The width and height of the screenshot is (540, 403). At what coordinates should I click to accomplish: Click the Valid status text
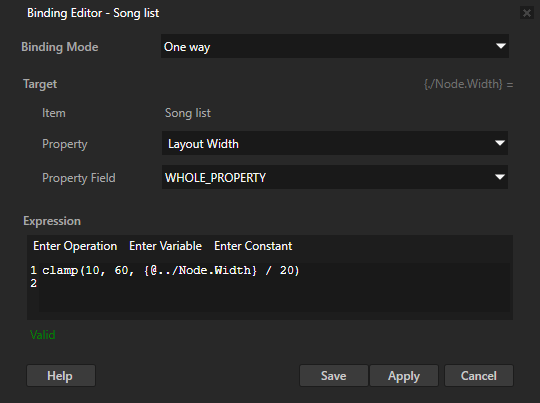(43, 335)
